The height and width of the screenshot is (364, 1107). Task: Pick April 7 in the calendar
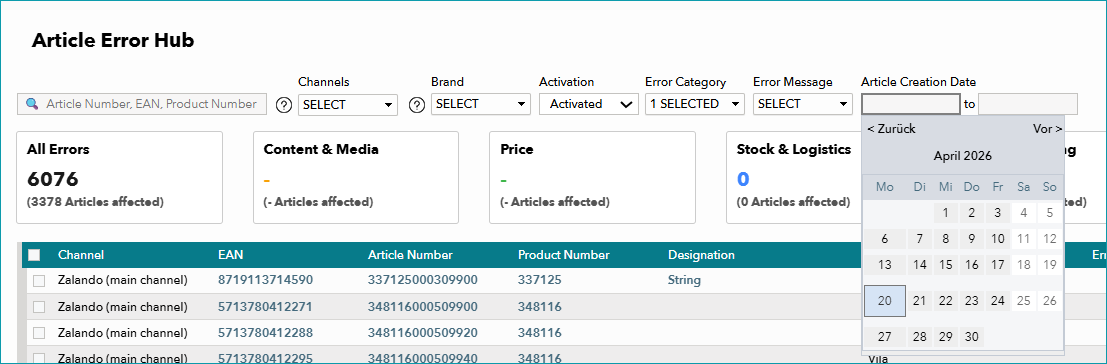pos(919,238)
